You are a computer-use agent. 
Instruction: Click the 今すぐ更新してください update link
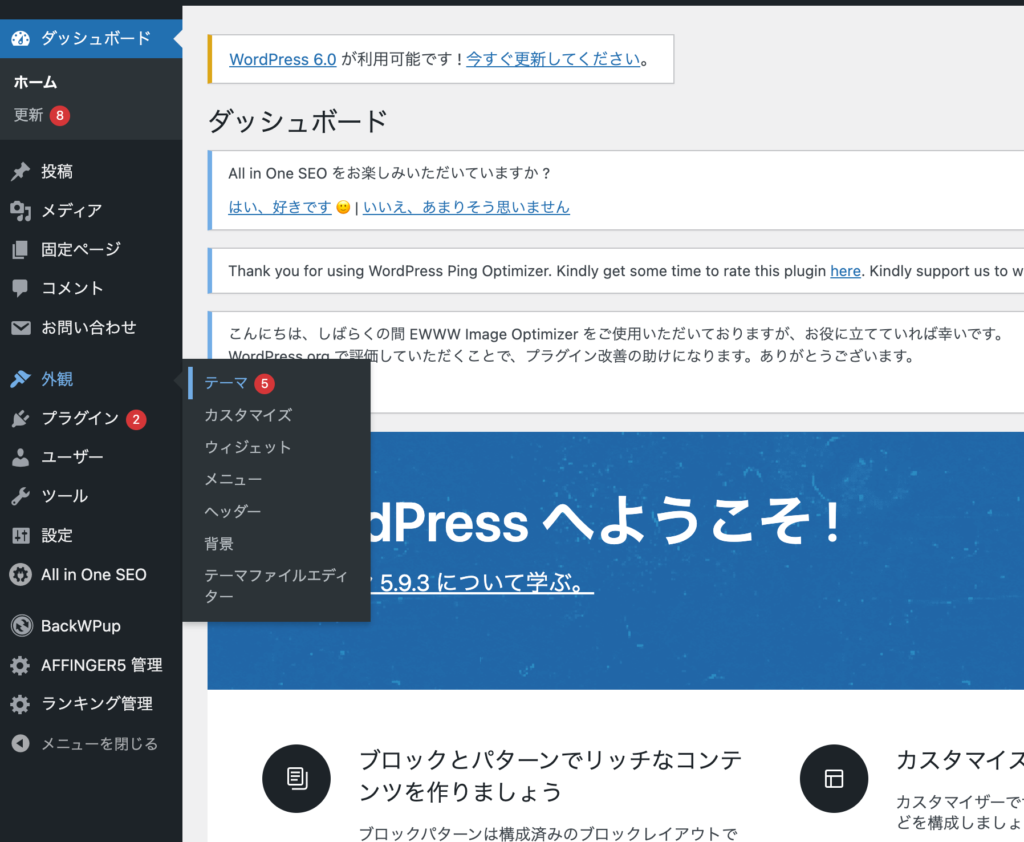[x=553, y=59]
